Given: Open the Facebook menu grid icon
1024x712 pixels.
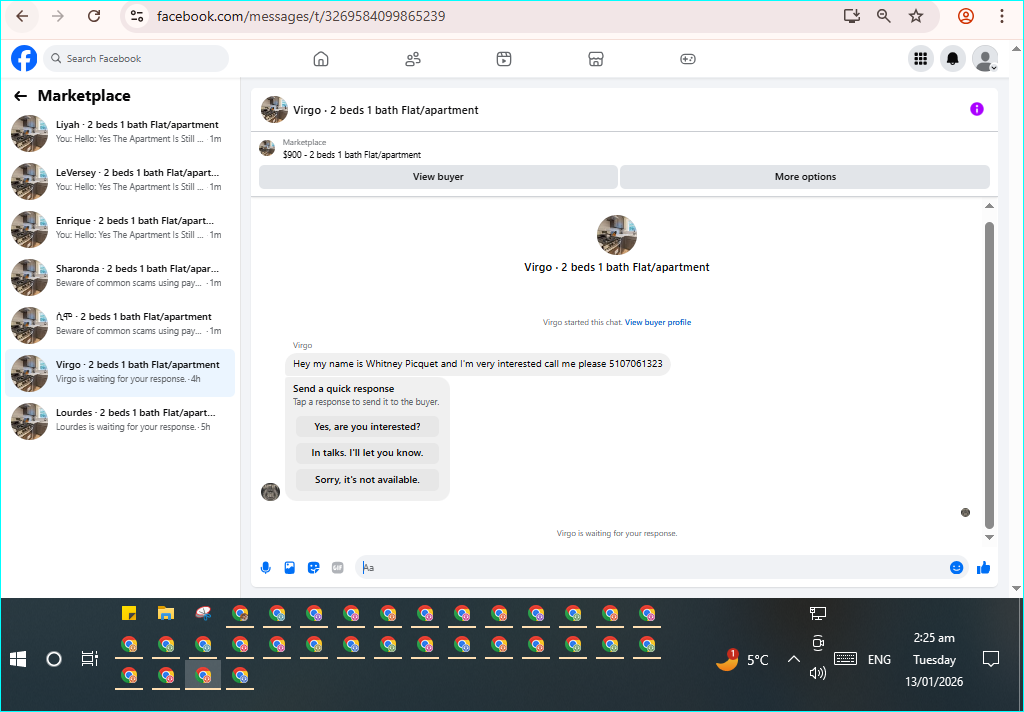Looking at the screenshot, I should click(921, 59).
